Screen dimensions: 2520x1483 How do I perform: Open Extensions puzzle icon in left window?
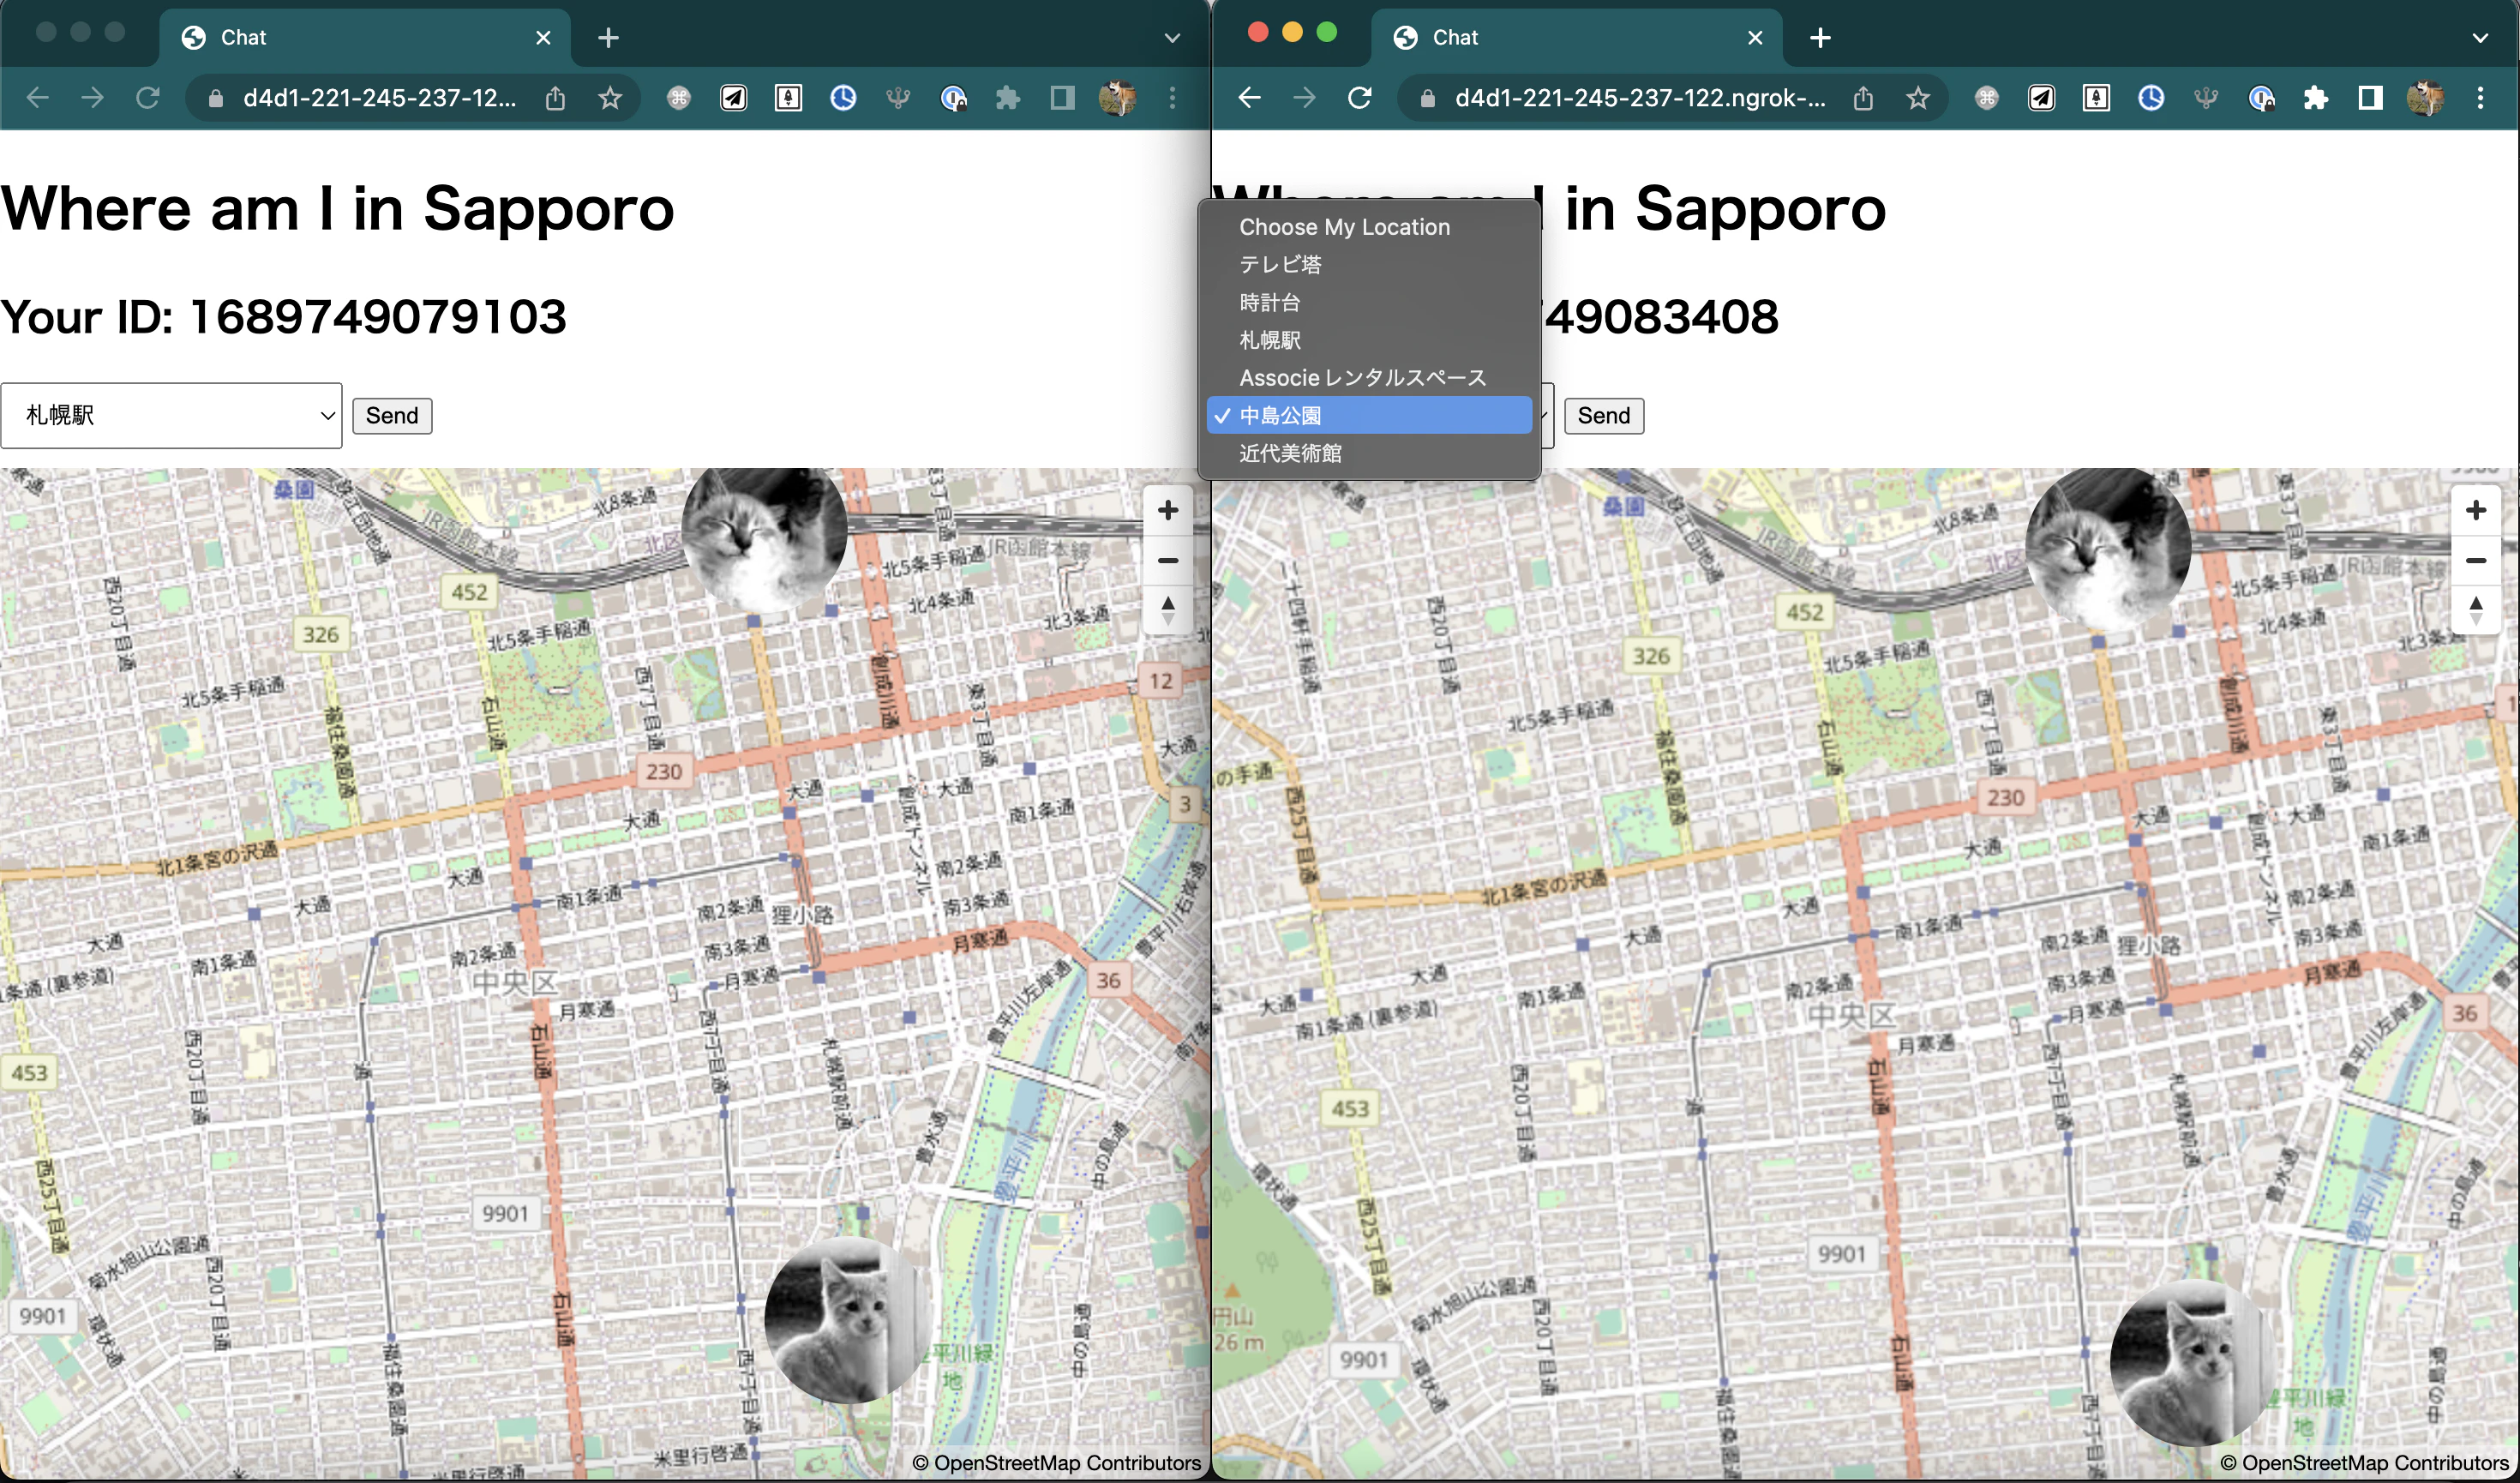click(x=1007, y=97)
